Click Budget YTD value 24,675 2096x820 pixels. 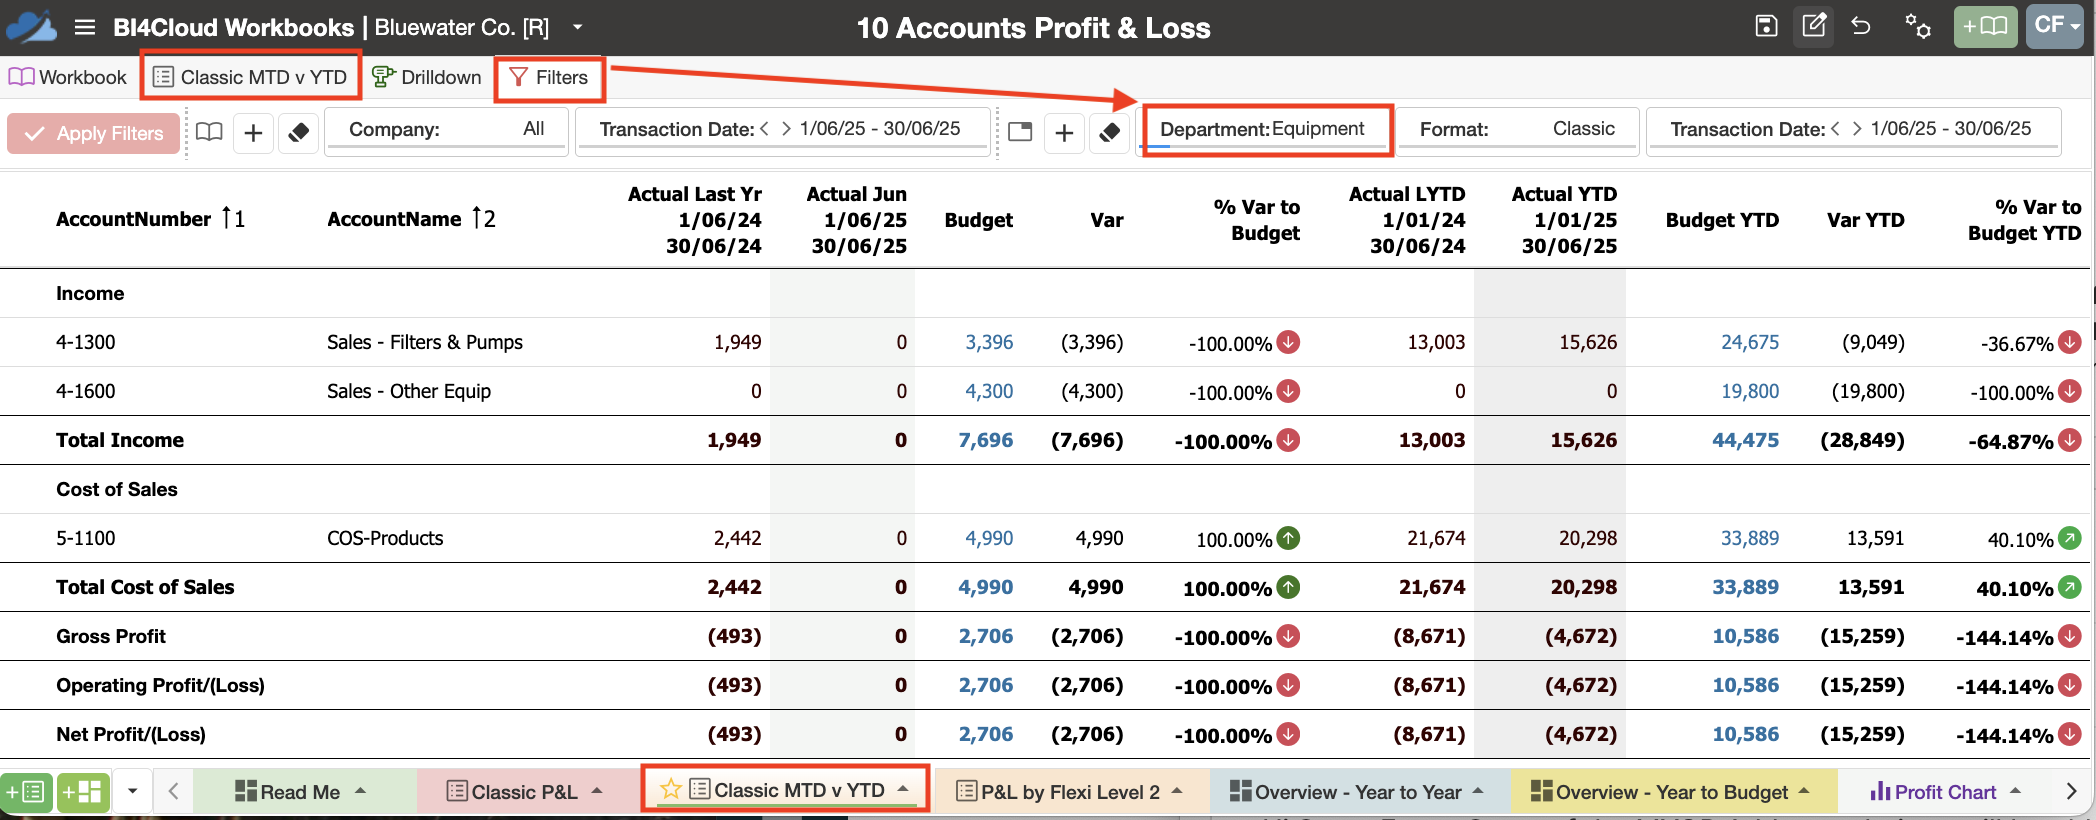[1750, 342]
